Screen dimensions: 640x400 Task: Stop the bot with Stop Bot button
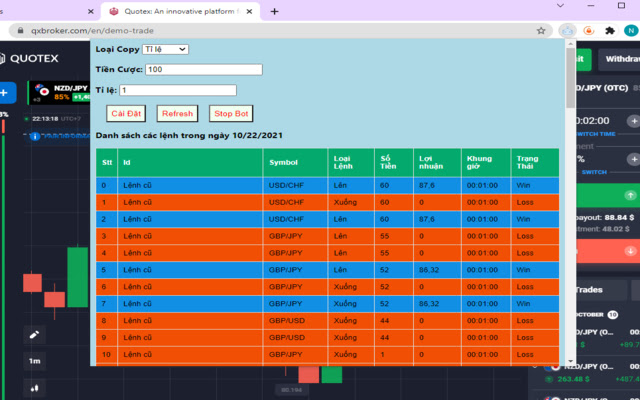[231, 113]
